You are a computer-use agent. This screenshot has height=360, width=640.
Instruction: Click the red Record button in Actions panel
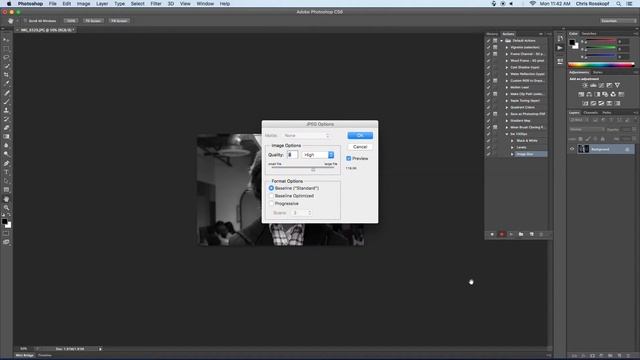[x=502, y=234]
